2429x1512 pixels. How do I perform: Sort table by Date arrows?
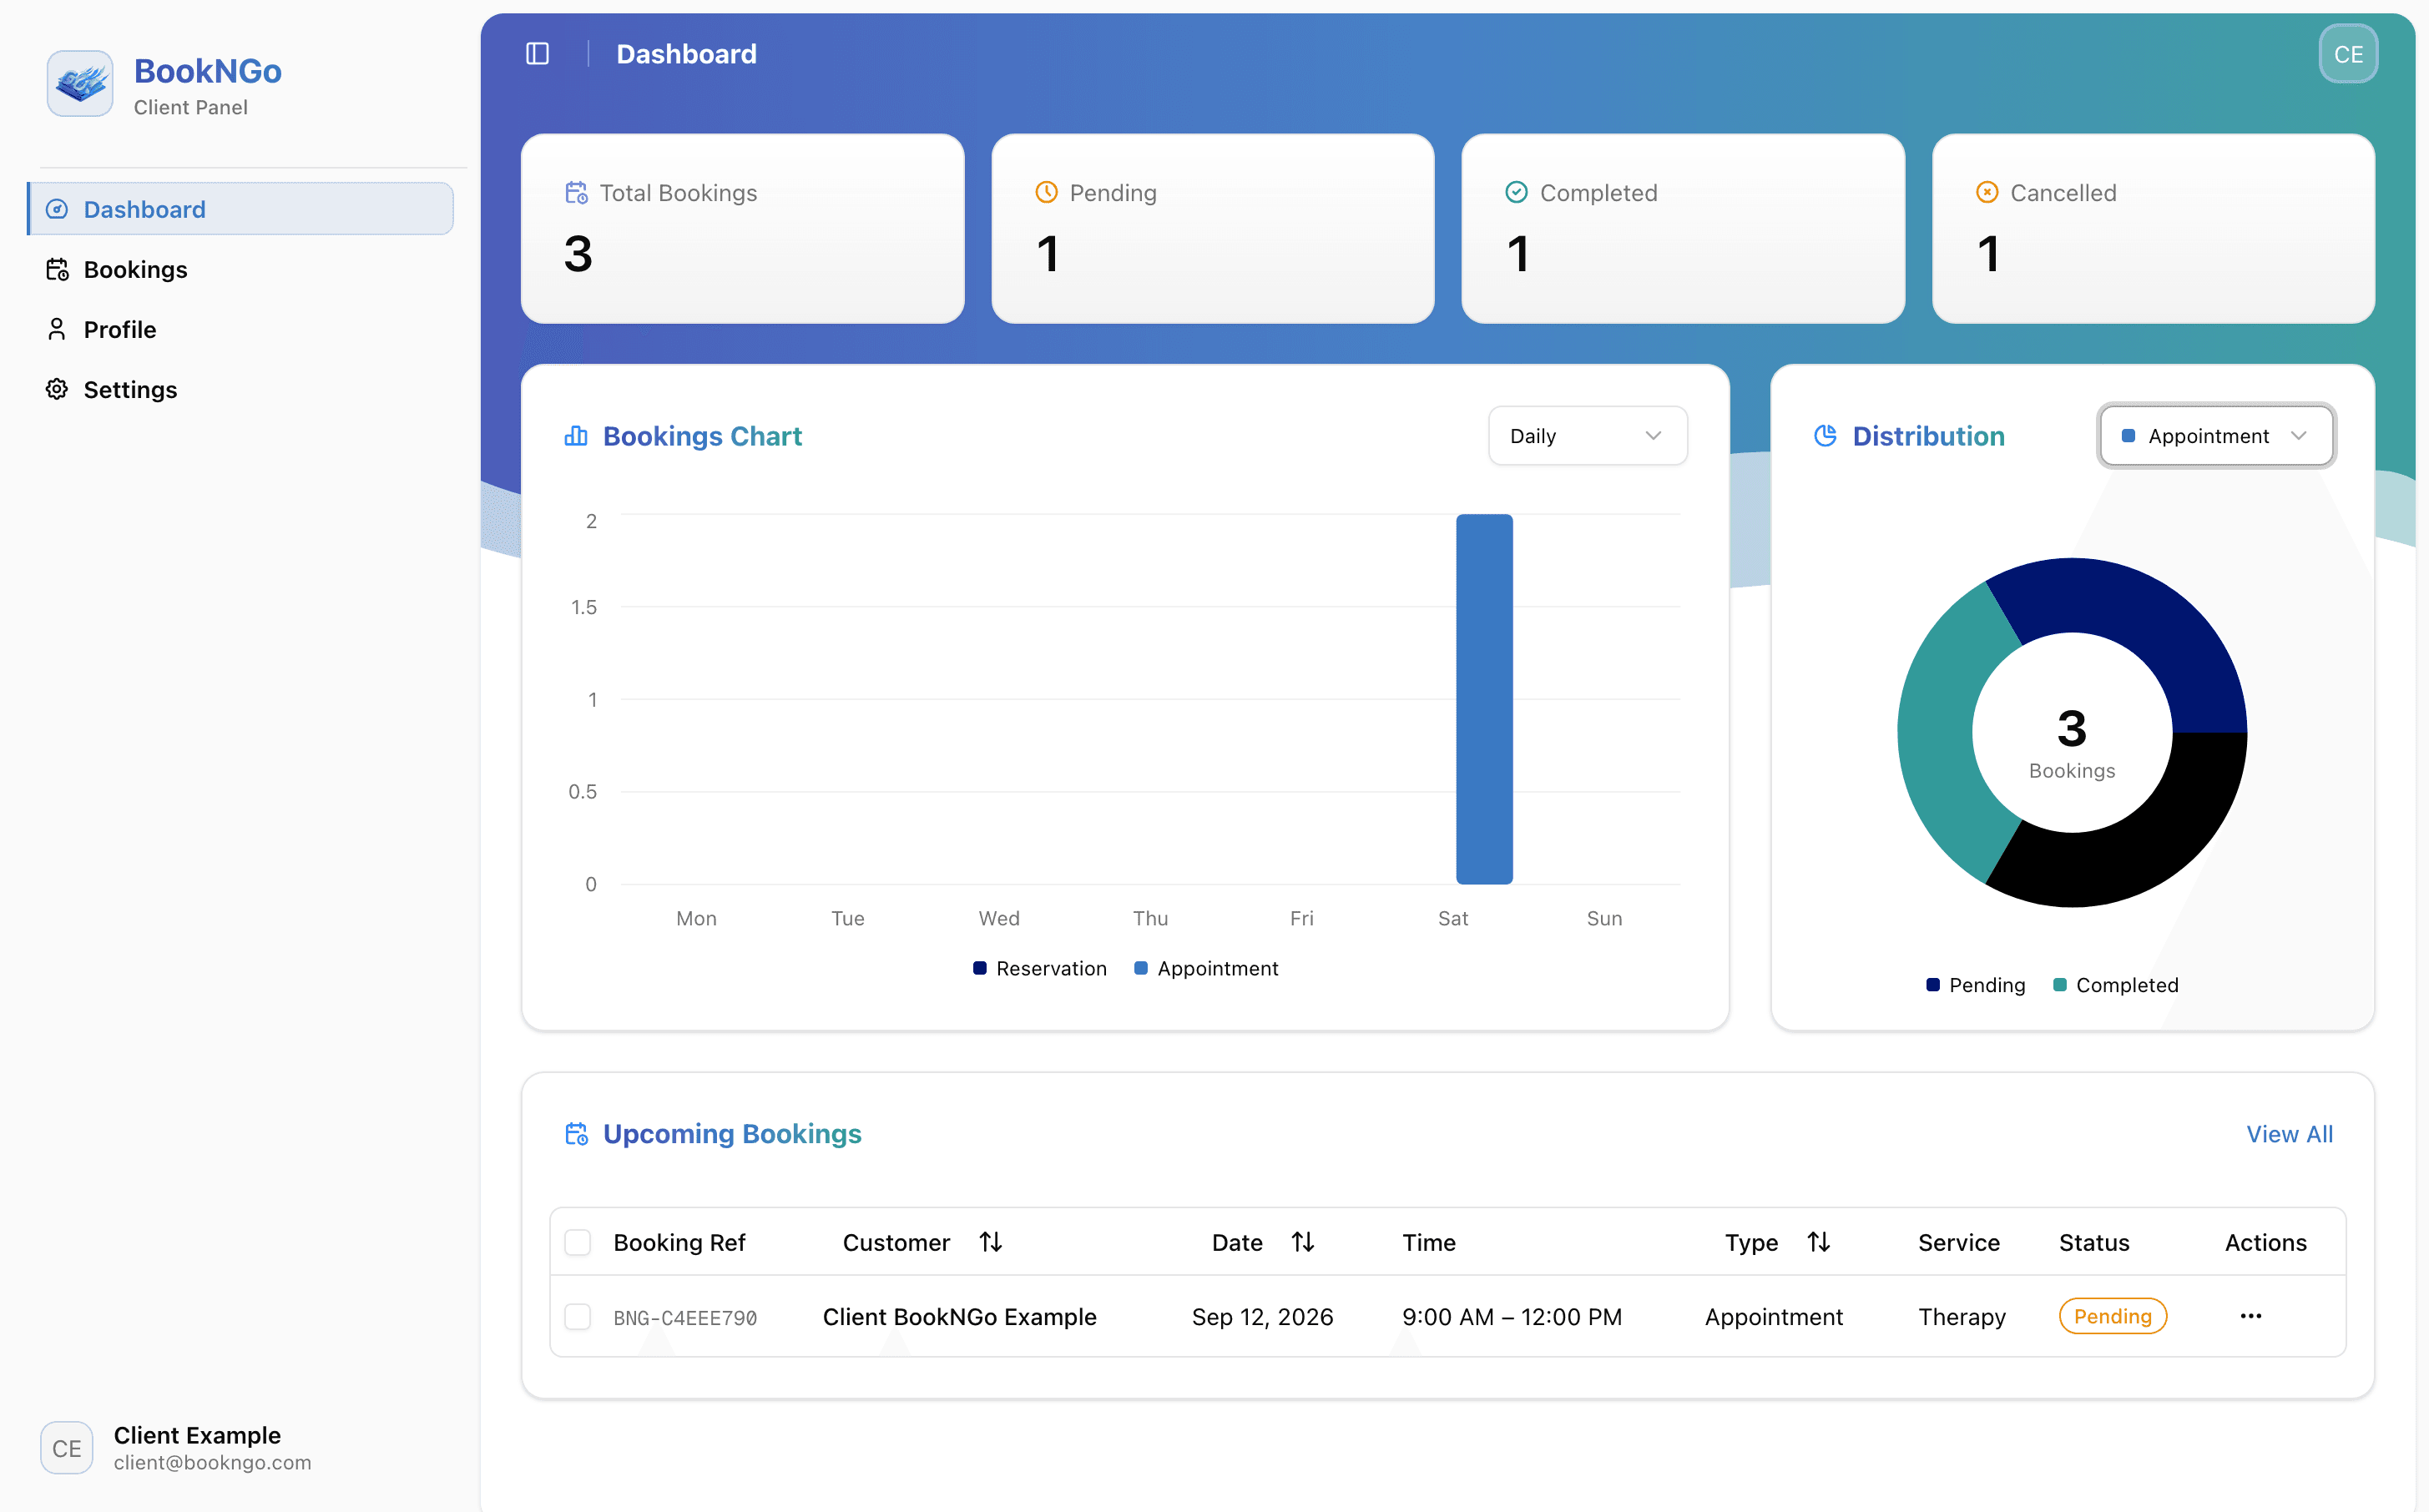coord(1302,1242)
